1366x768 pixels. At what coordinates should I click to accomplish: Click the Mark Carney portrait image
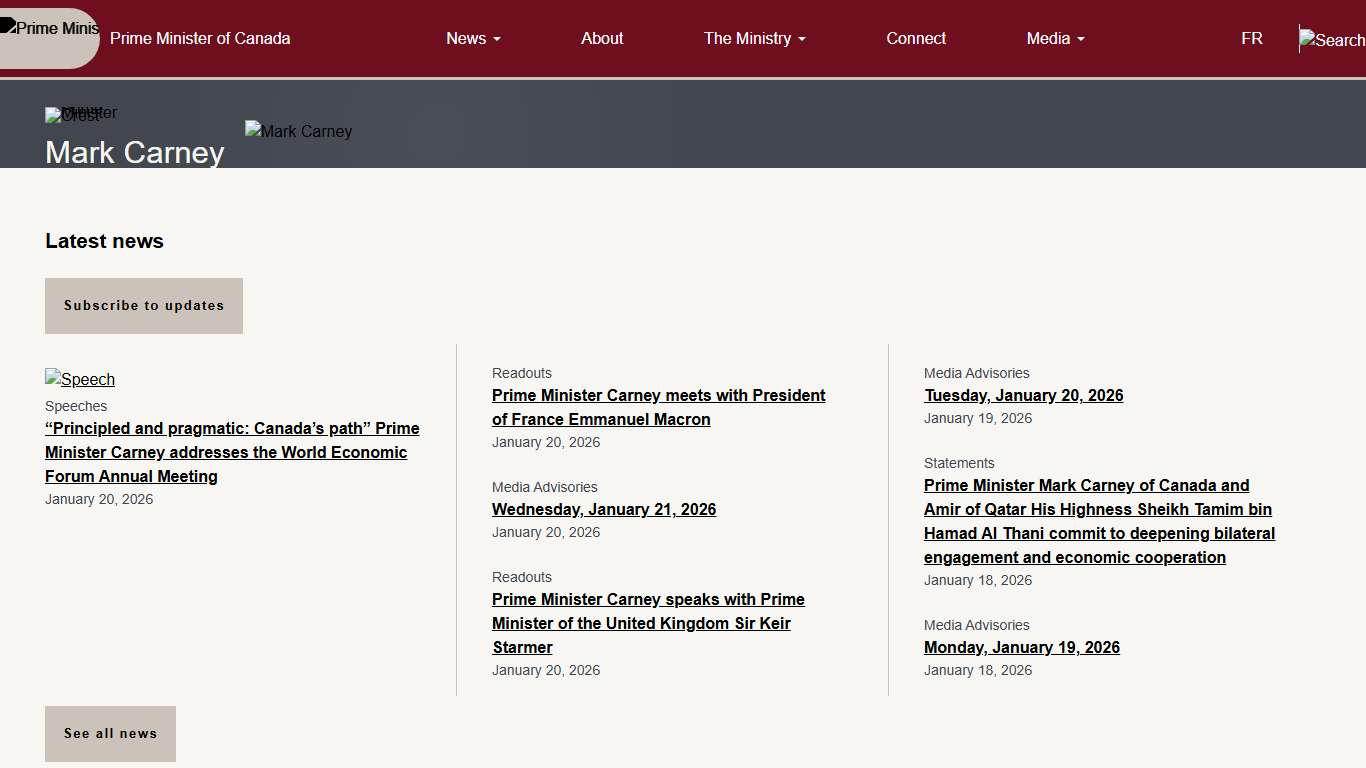click(x=298, y=131)
